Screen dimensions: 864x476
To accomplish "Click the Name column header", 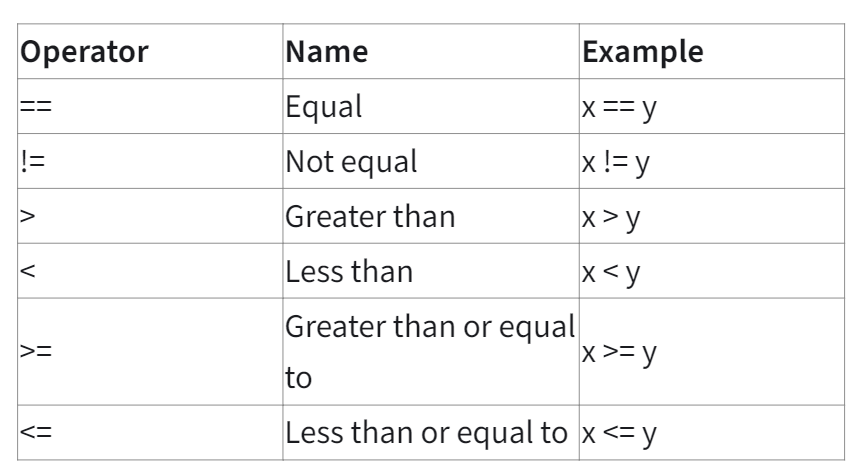I will 326,52.
